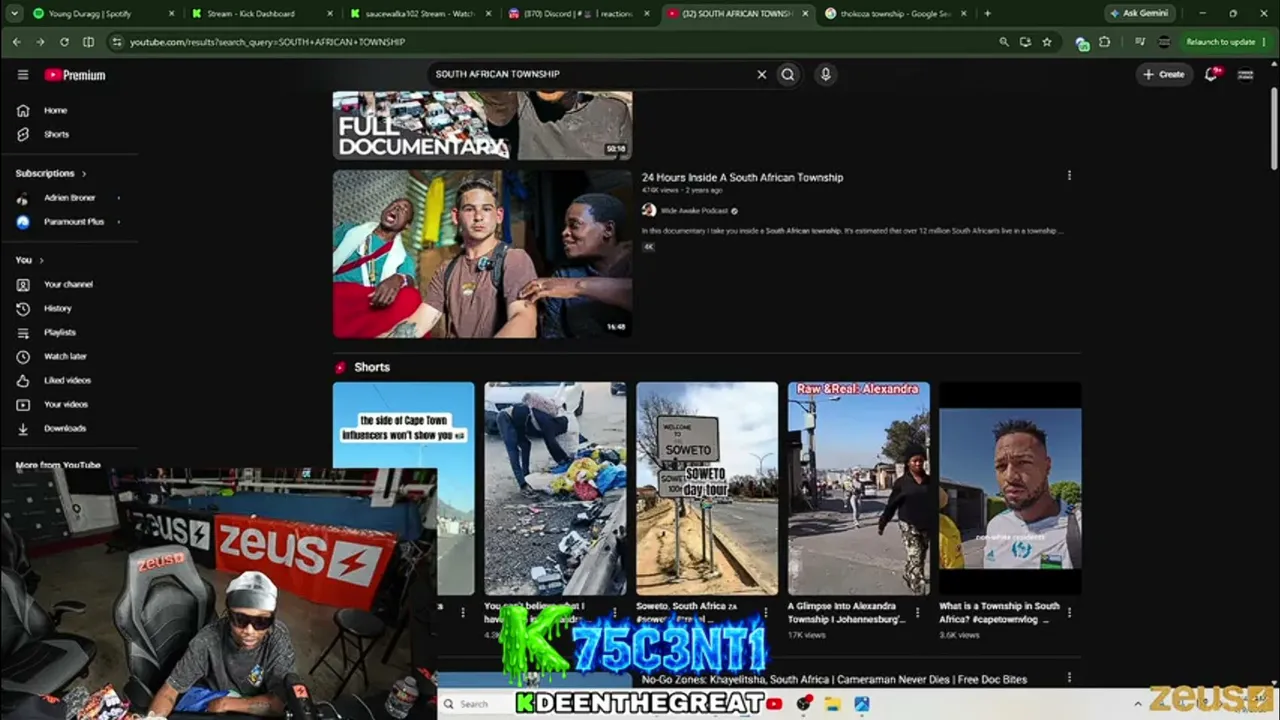Click the browser address bar URL

coord(267,42)
